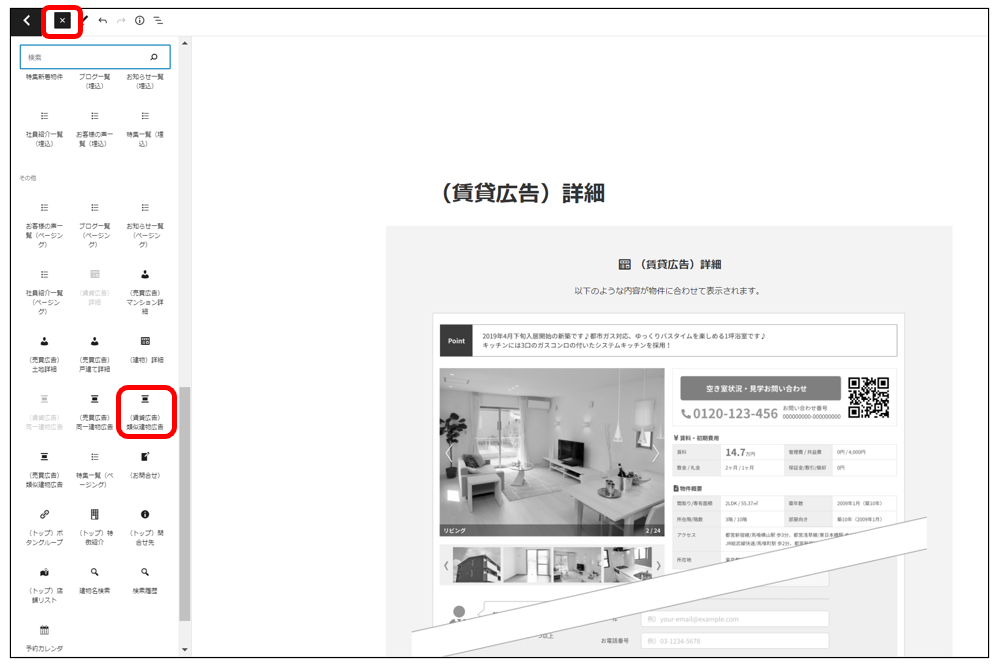
Task: Select the （お問合せ） block
Action: pyautogui.click(x=145, y=464)
